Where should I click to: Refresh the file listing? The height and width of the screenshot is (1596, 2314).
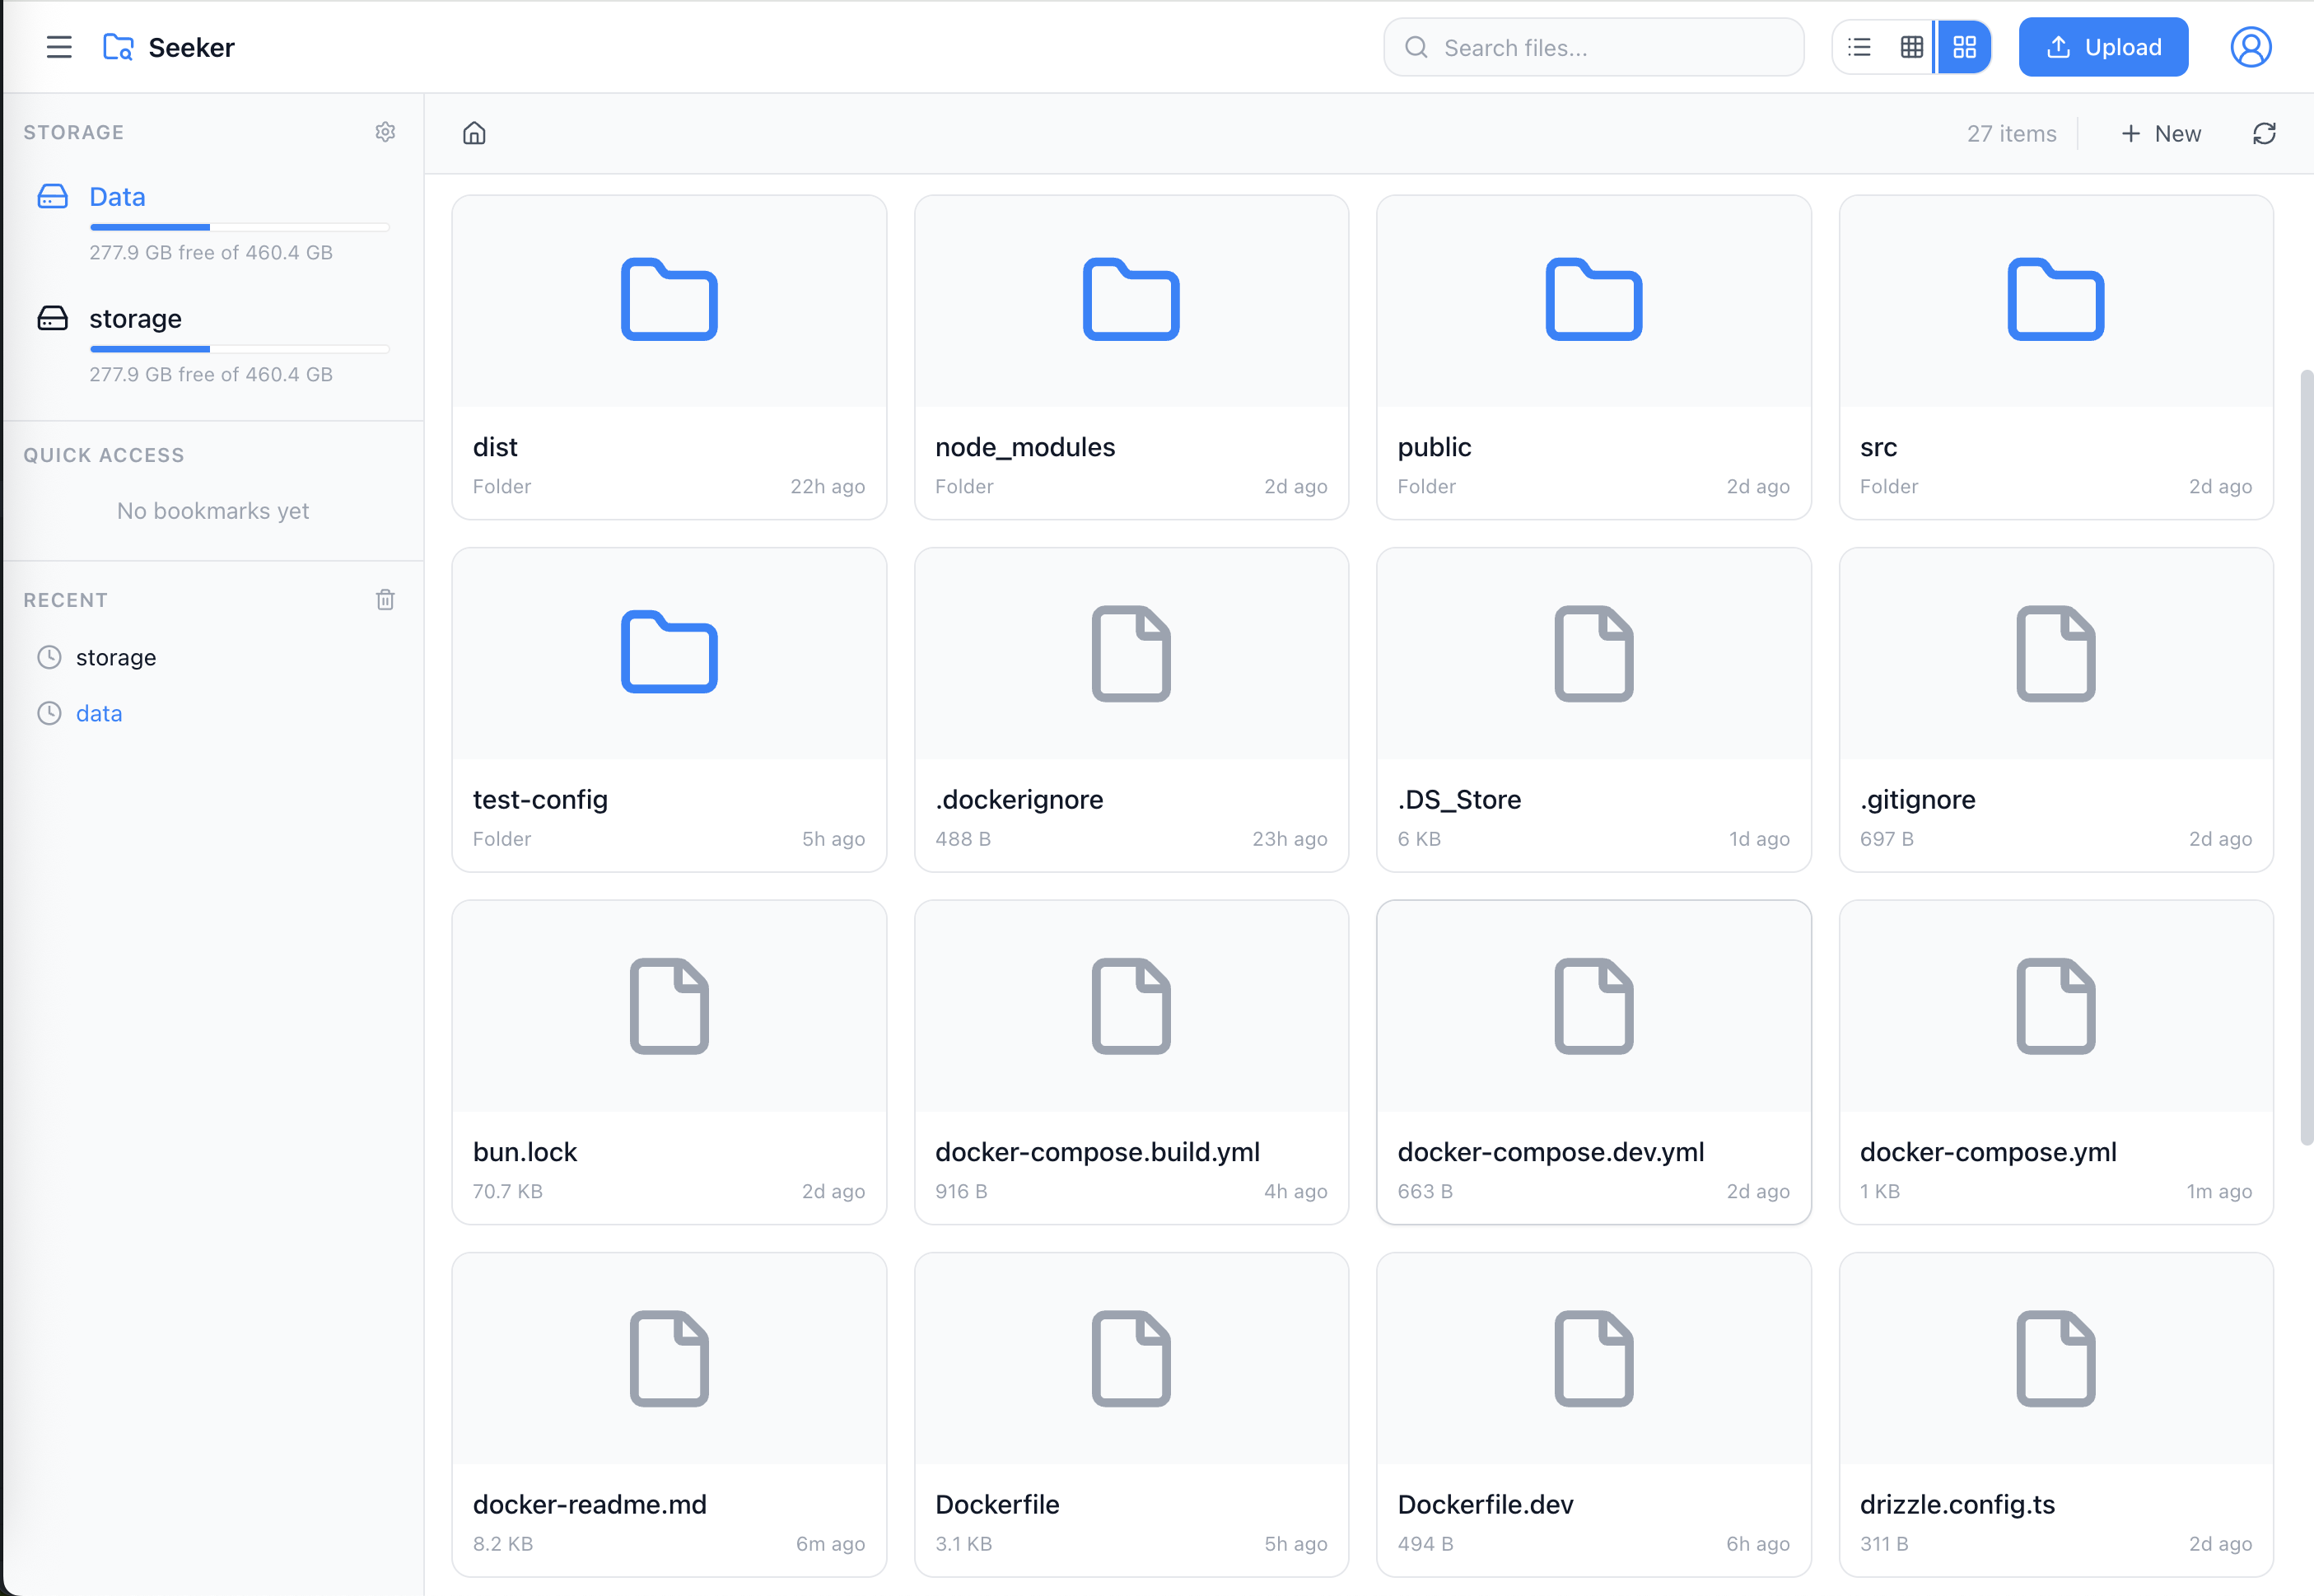pos(2264,134)
